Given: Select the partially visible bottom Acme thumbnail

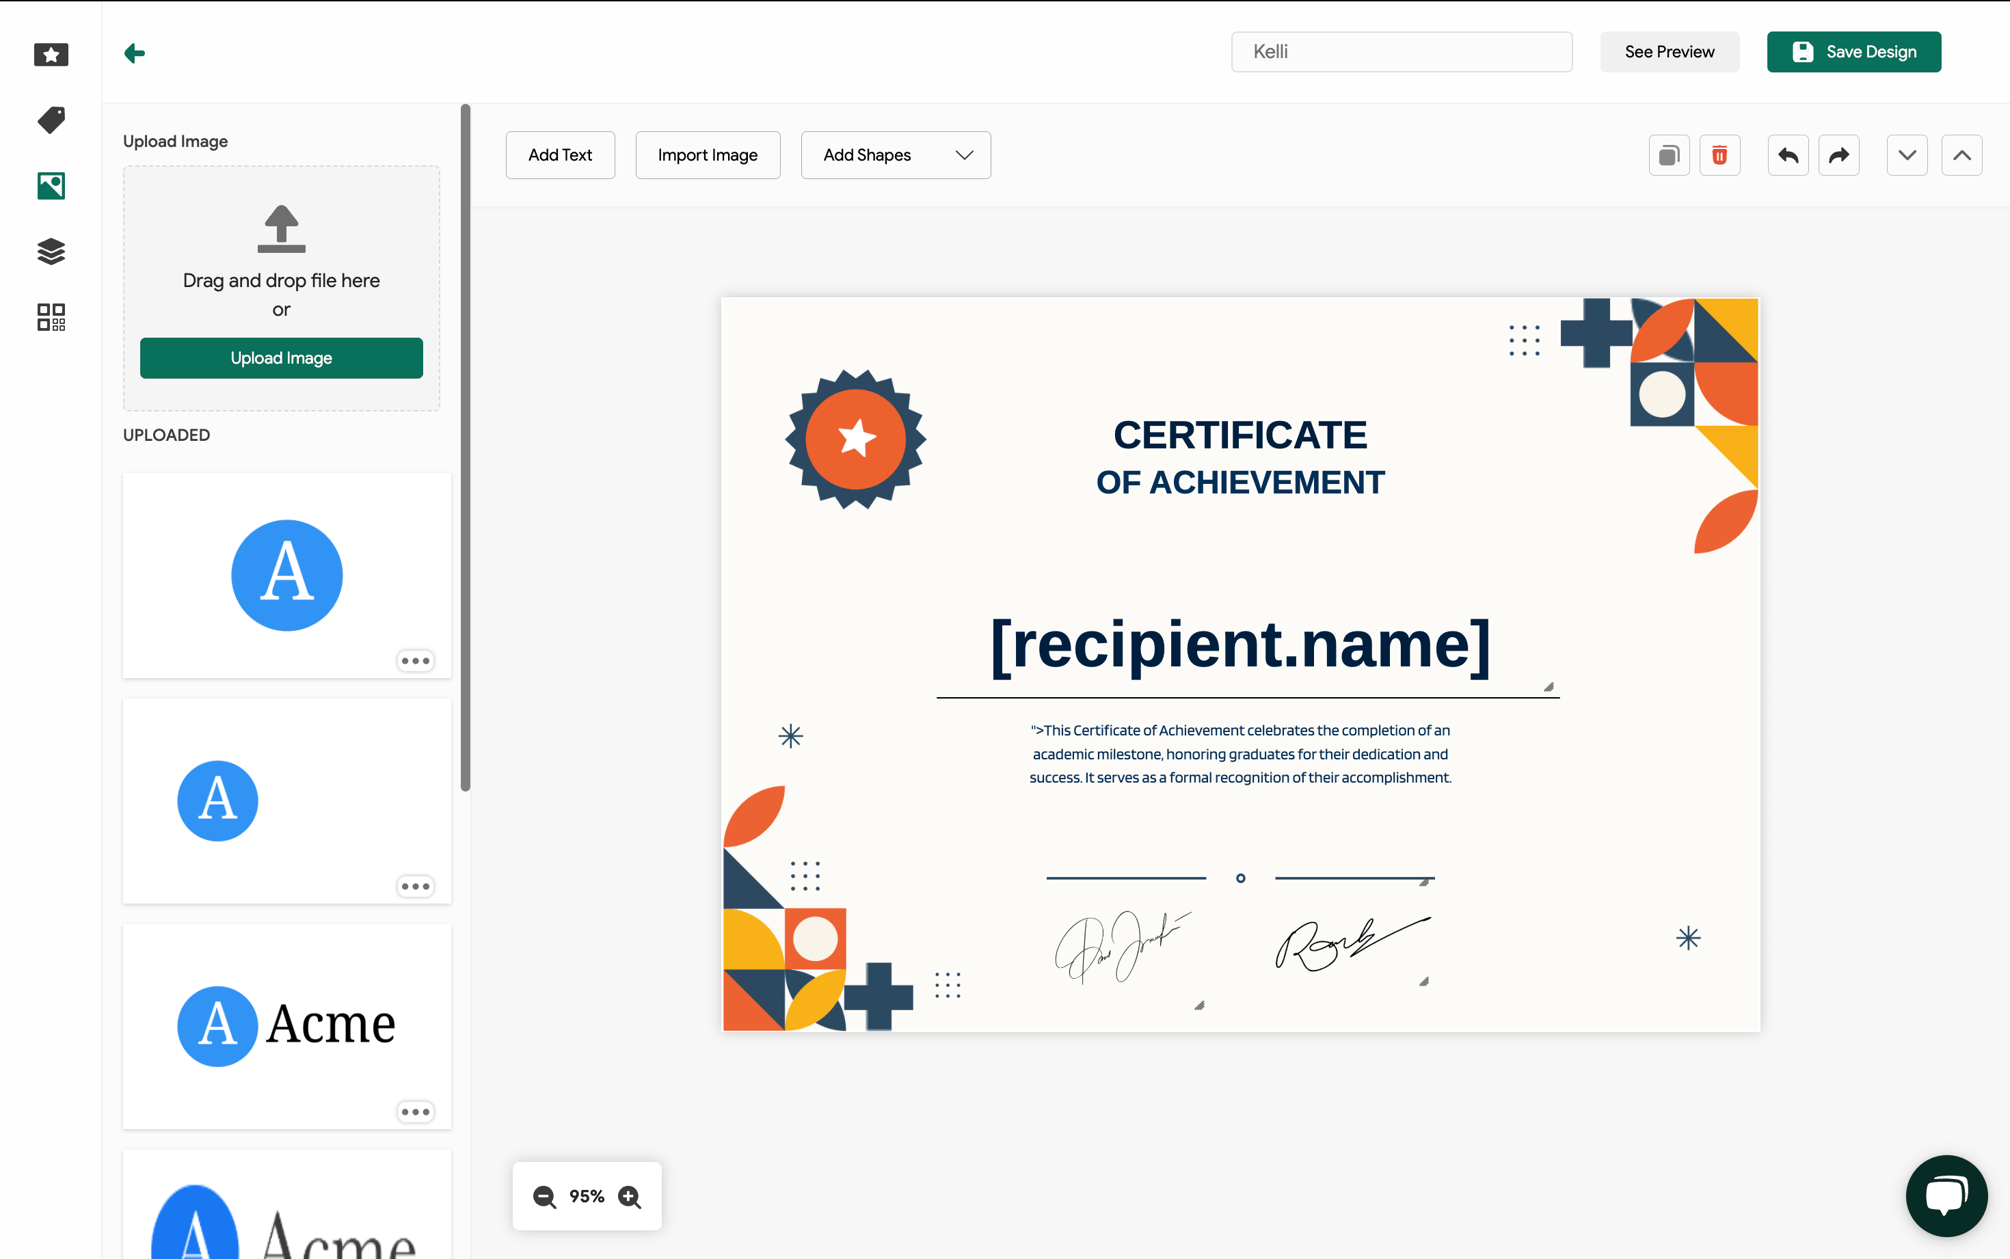Looking at the screenshot, I should [x=287, y=1204].
